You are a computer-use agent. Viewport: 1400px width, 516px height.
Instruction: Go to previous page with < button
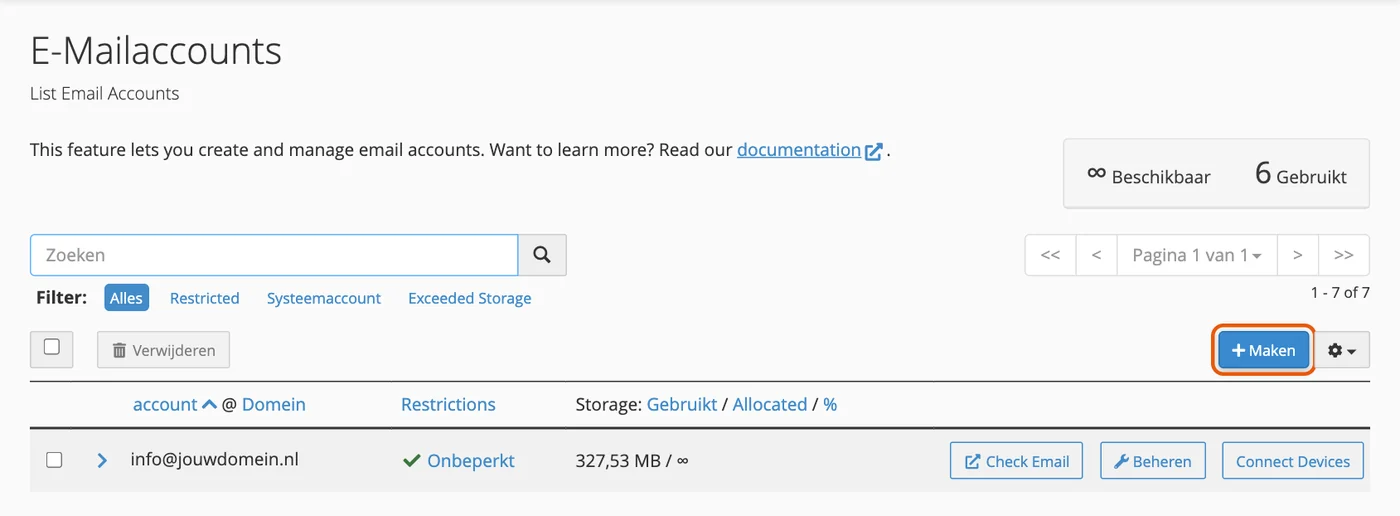pos(1096,255)
